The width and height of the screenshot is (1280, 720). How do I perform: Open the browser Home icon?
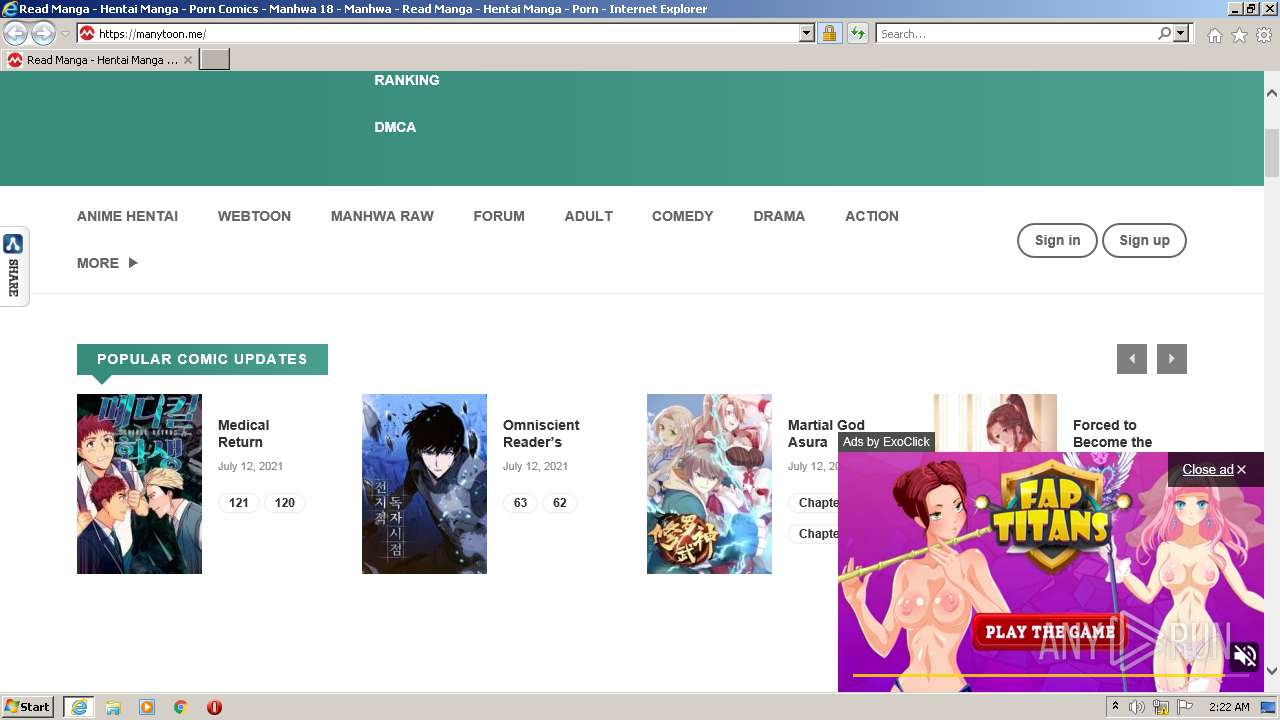[x=1214, y=35]
